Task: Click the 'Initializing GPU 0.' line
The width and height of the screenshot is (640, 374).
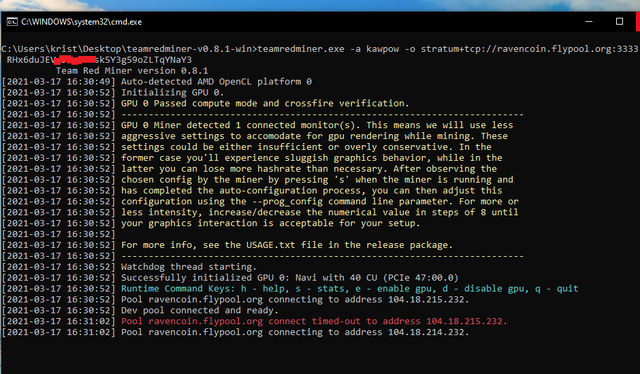Action: click(x=172, y=93)
